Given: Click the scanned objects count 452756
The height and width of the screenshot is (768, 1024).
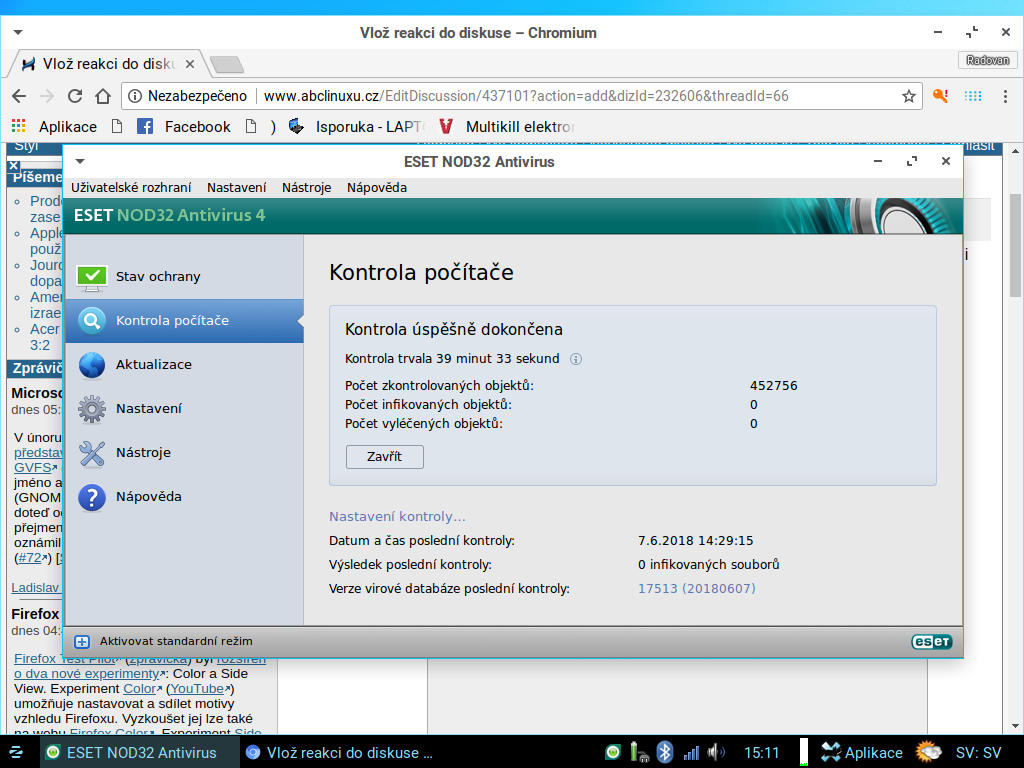Looking at the screenshot, I should tap(774, 385).
